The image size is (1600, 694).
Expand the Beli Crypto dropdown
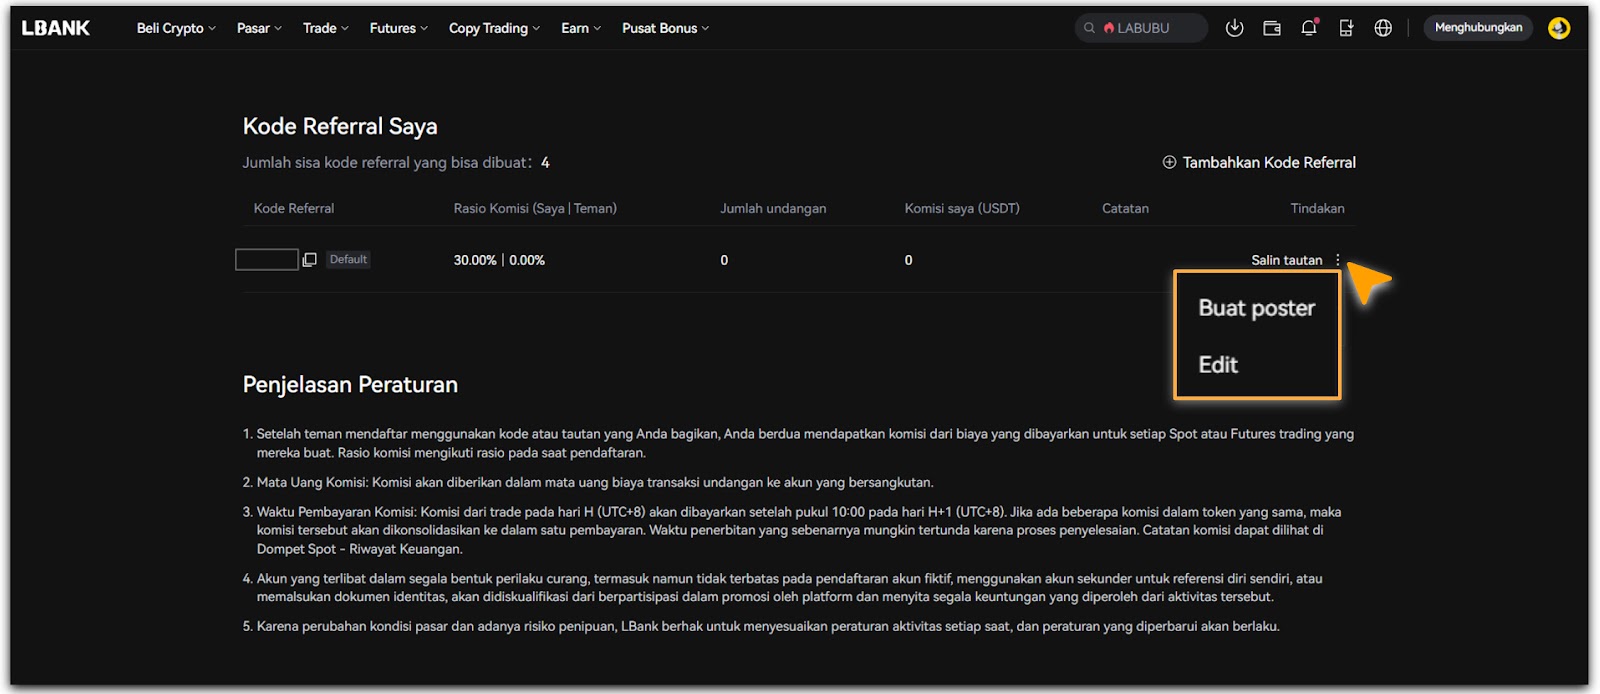pos(176,28)
